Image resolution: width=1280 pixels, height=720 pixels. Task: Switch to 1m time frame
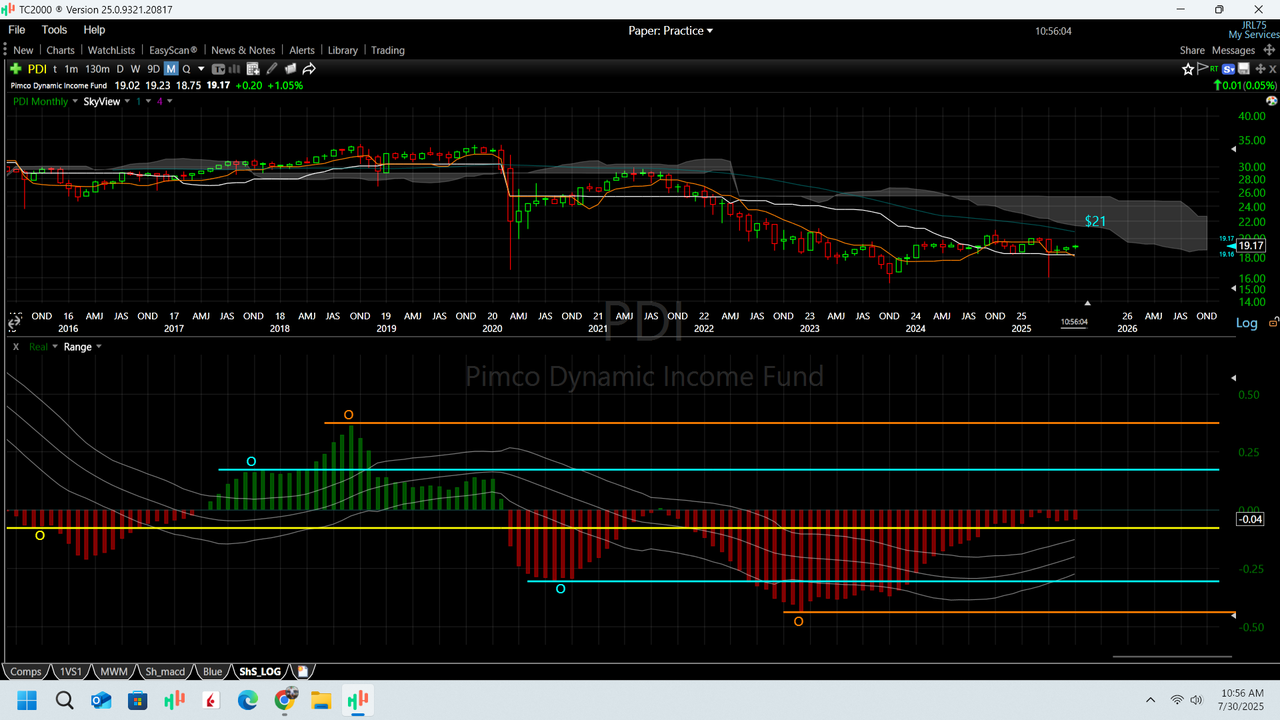71,69
